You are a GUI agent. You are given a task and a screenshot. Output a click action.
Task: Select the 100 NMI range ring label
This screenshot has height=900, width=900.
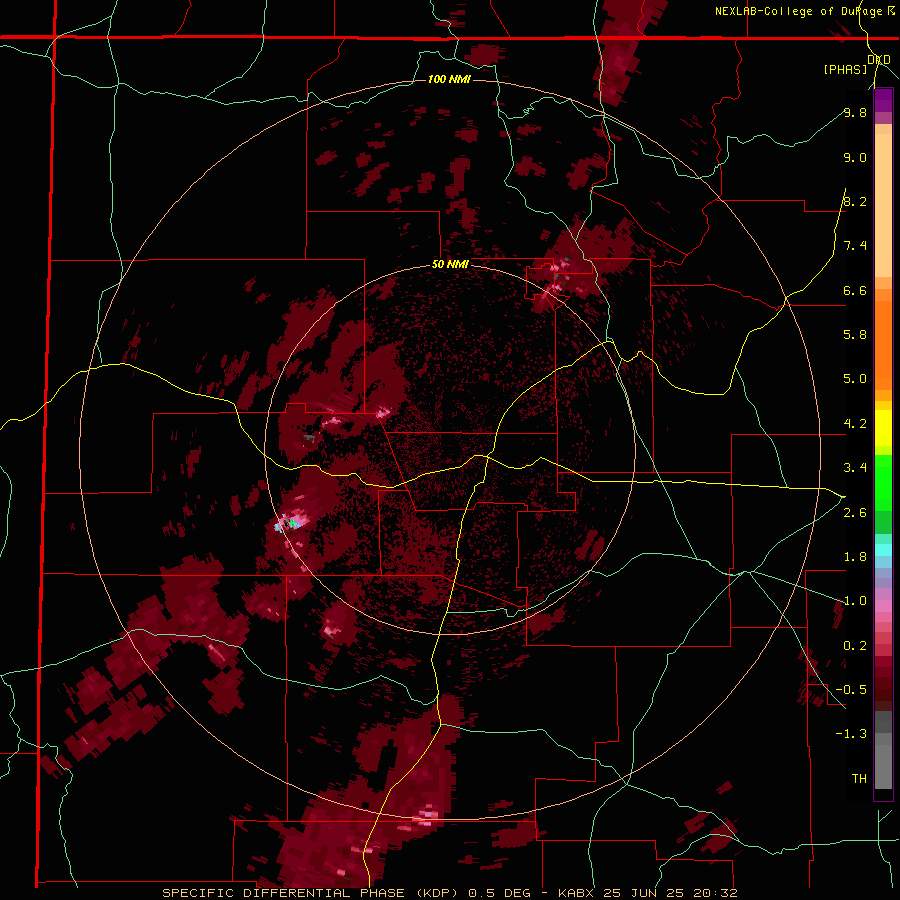click(449, 79)
